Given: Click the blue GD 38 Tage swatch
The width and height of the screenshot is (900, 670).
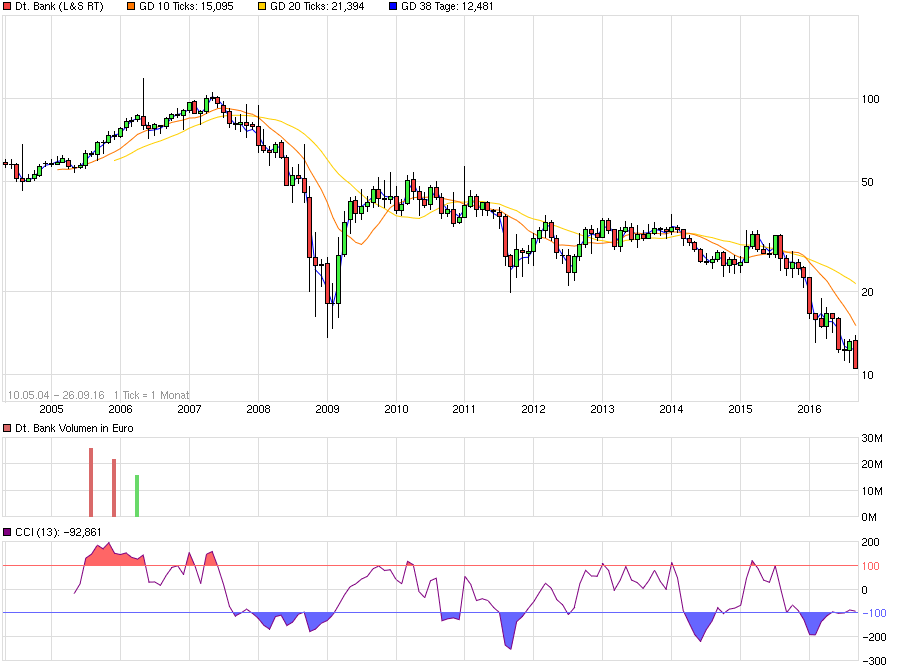Looking at the screenshot, I should (x=393, y=7).
